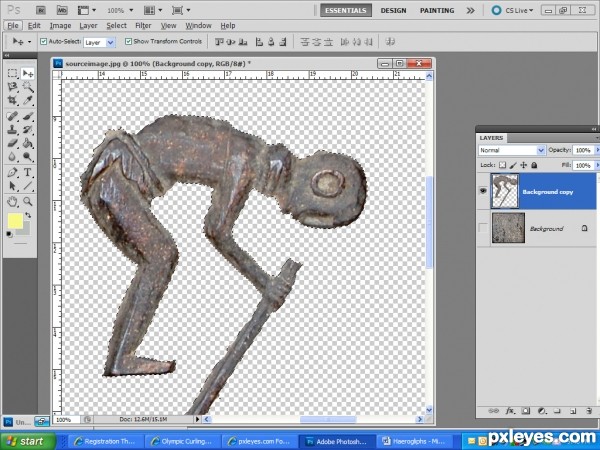This screenshot has width=600, height=450.
Task: Select the Brush tool
Action: pos(28,116)
